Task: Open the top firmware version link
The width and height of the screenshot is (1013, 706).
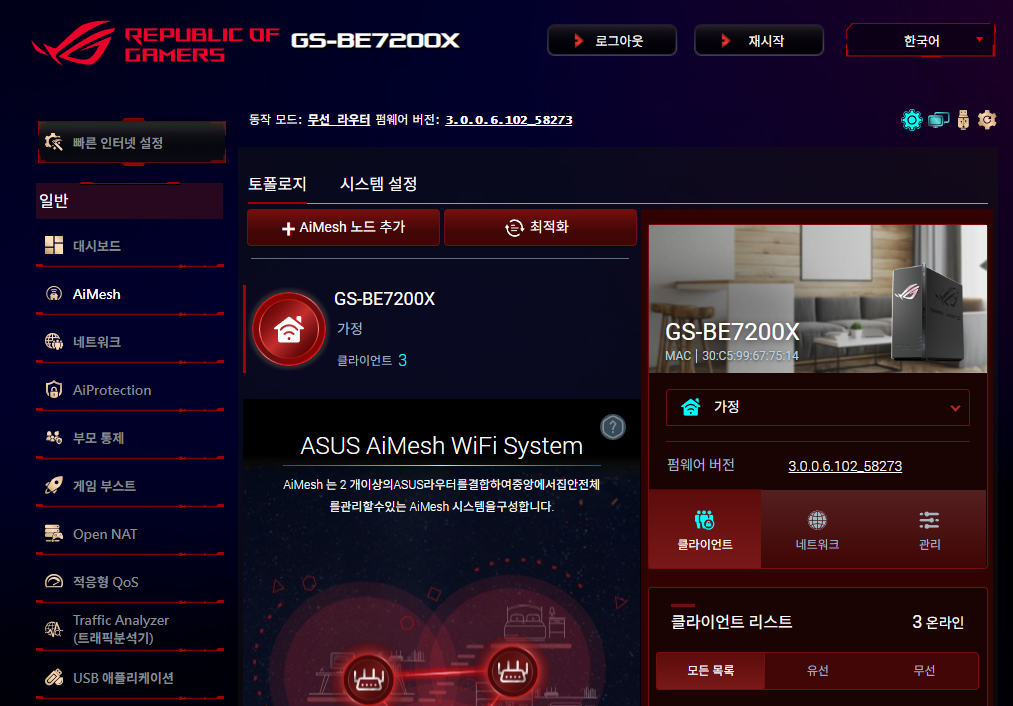Action: tap(509, 119)
